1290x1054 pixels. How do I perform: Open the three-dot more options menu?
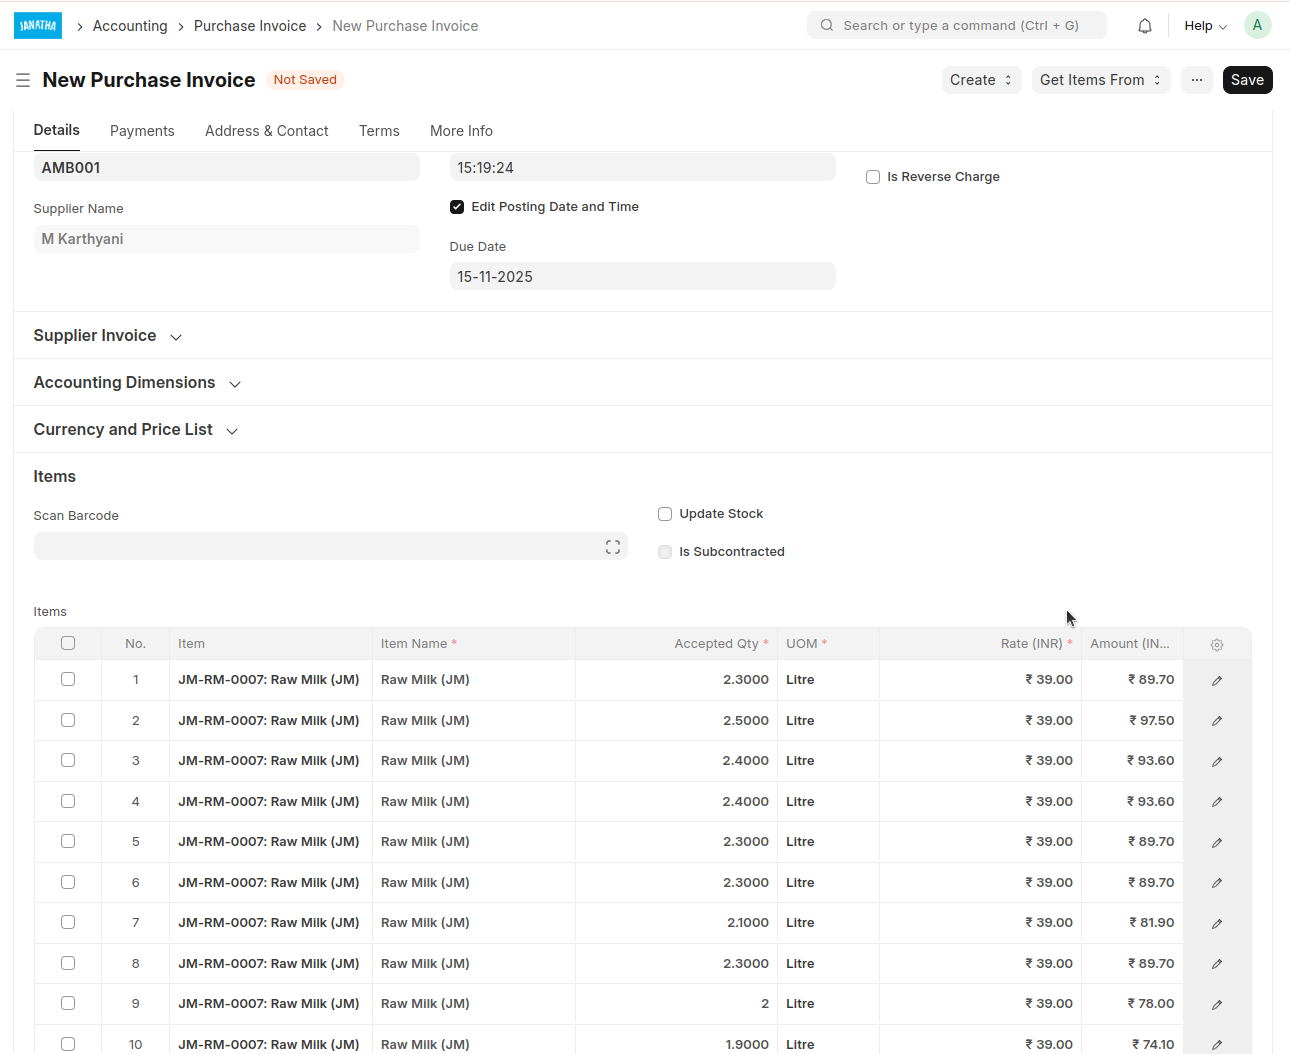[x=1197, y=80]
